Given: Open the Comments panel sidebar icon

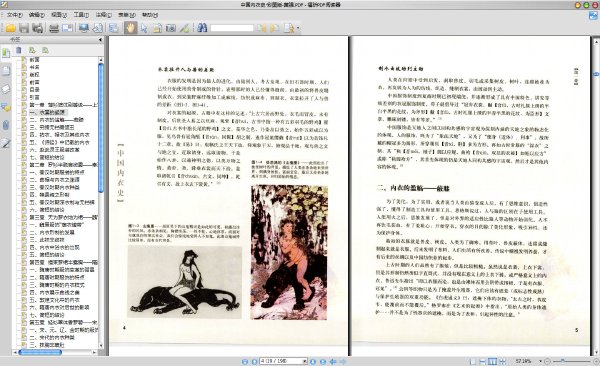Looking at the screenshot, I should click(6, 107).
